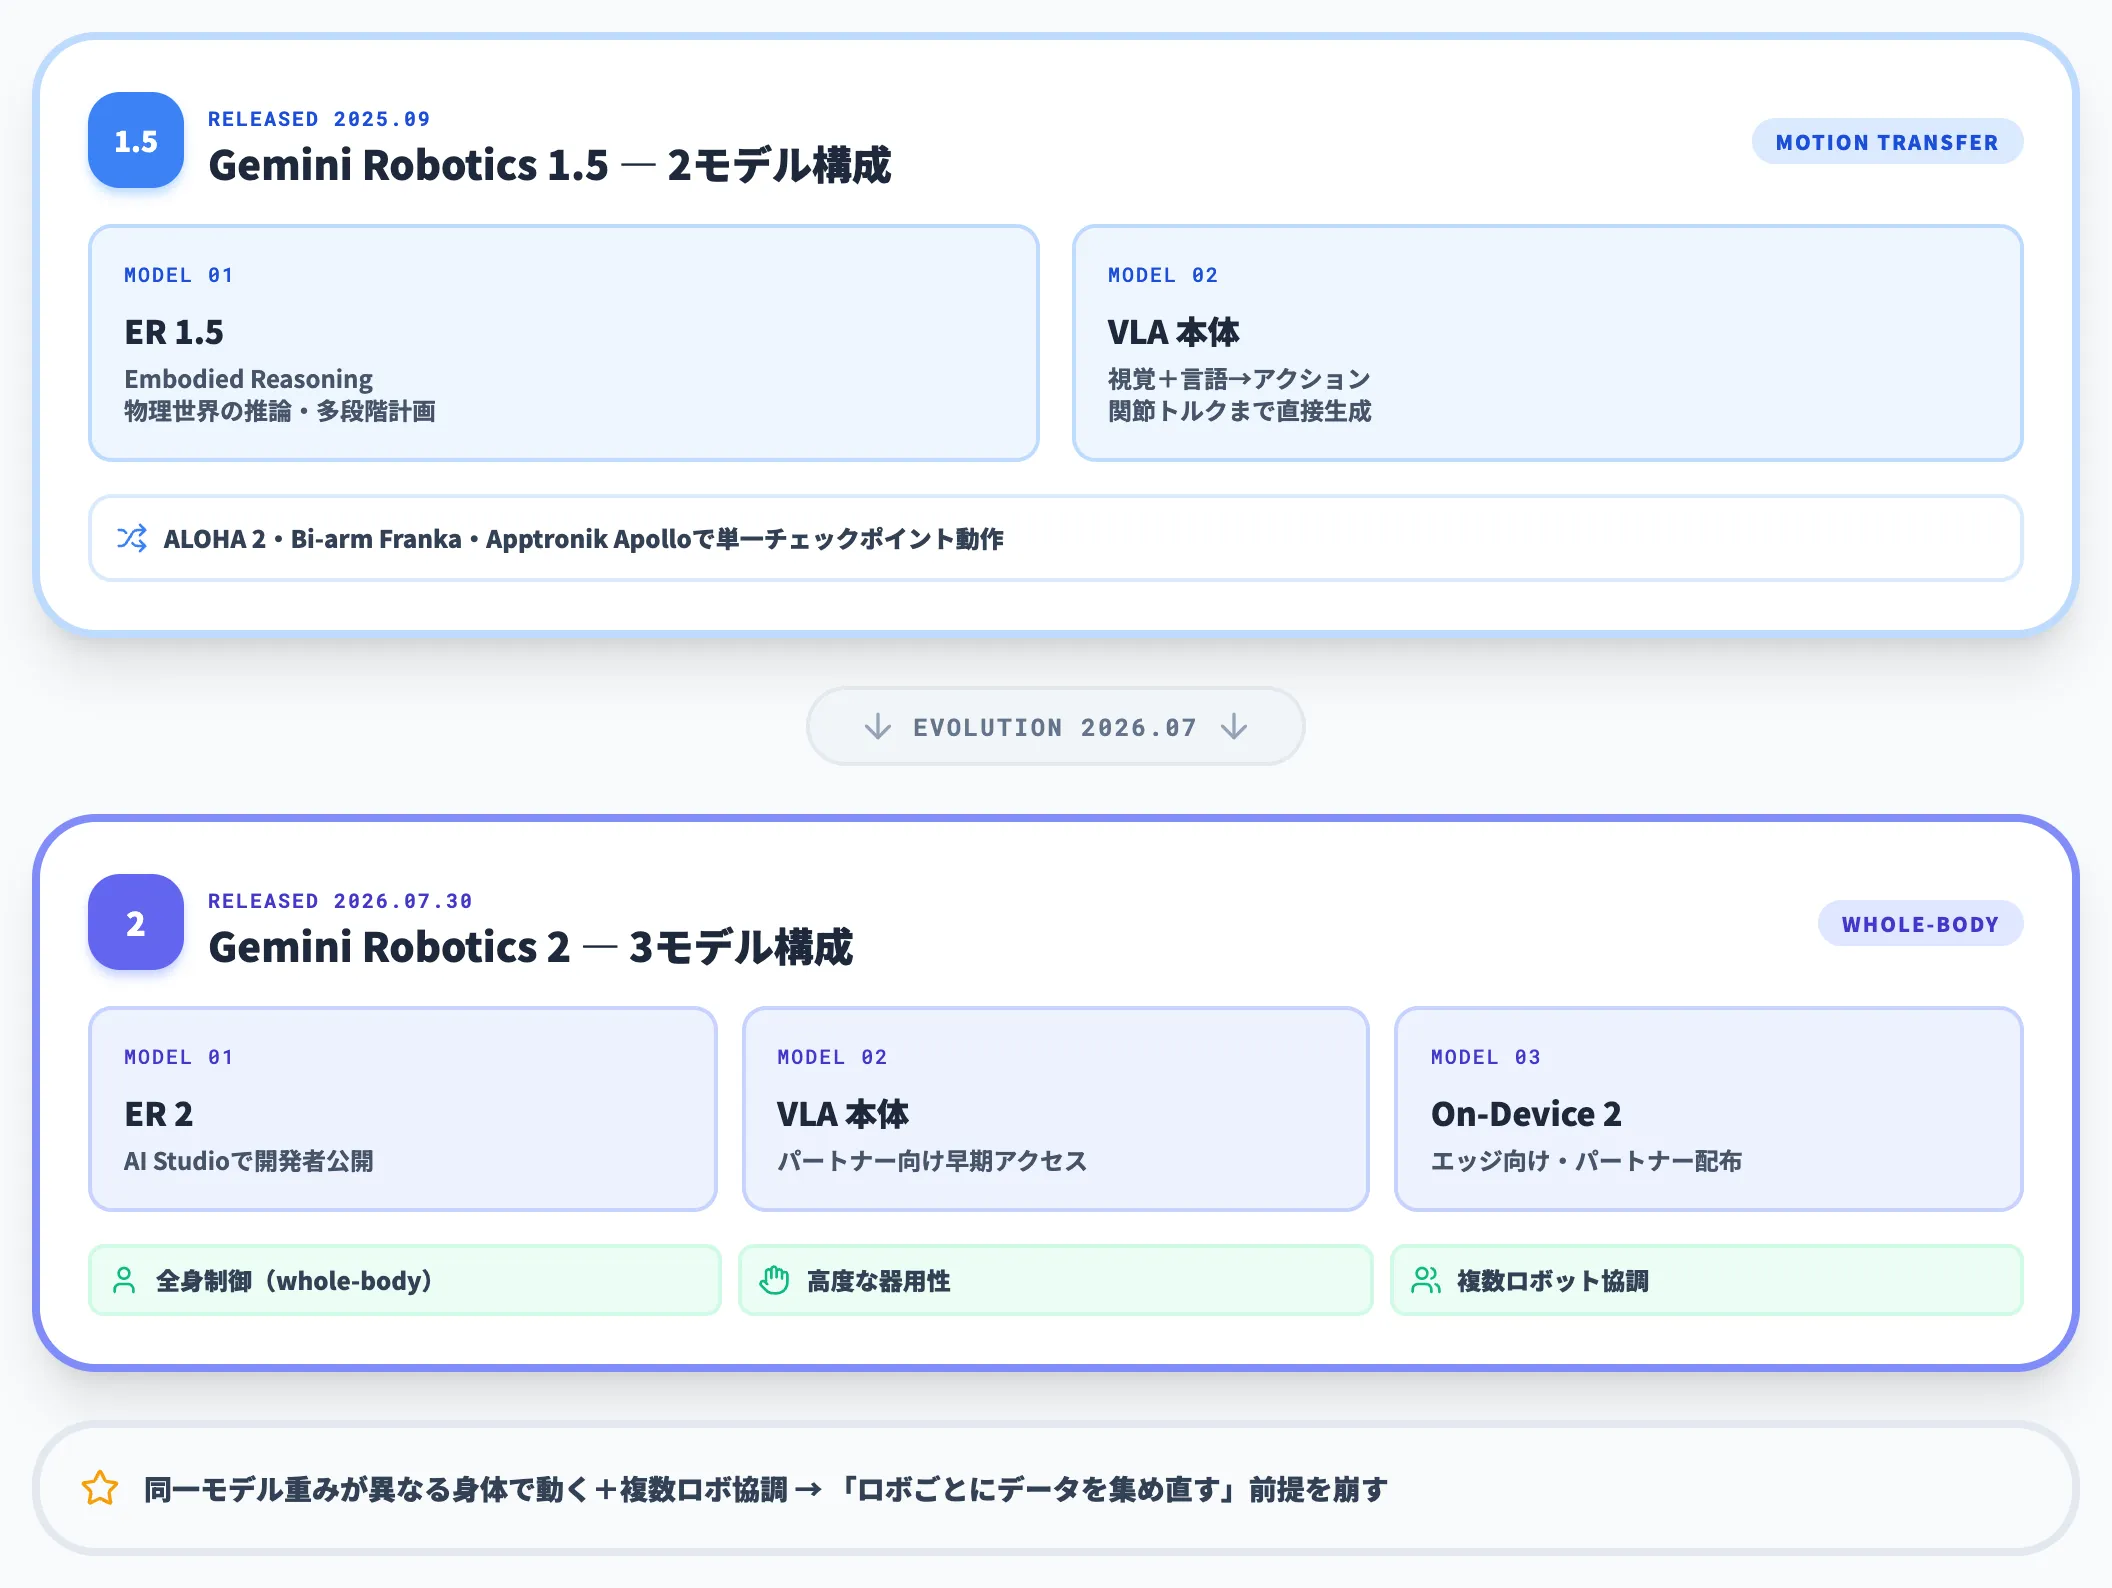Open the ER 1.5 model card
2112x1588 pixels.
tap(564, 343)
